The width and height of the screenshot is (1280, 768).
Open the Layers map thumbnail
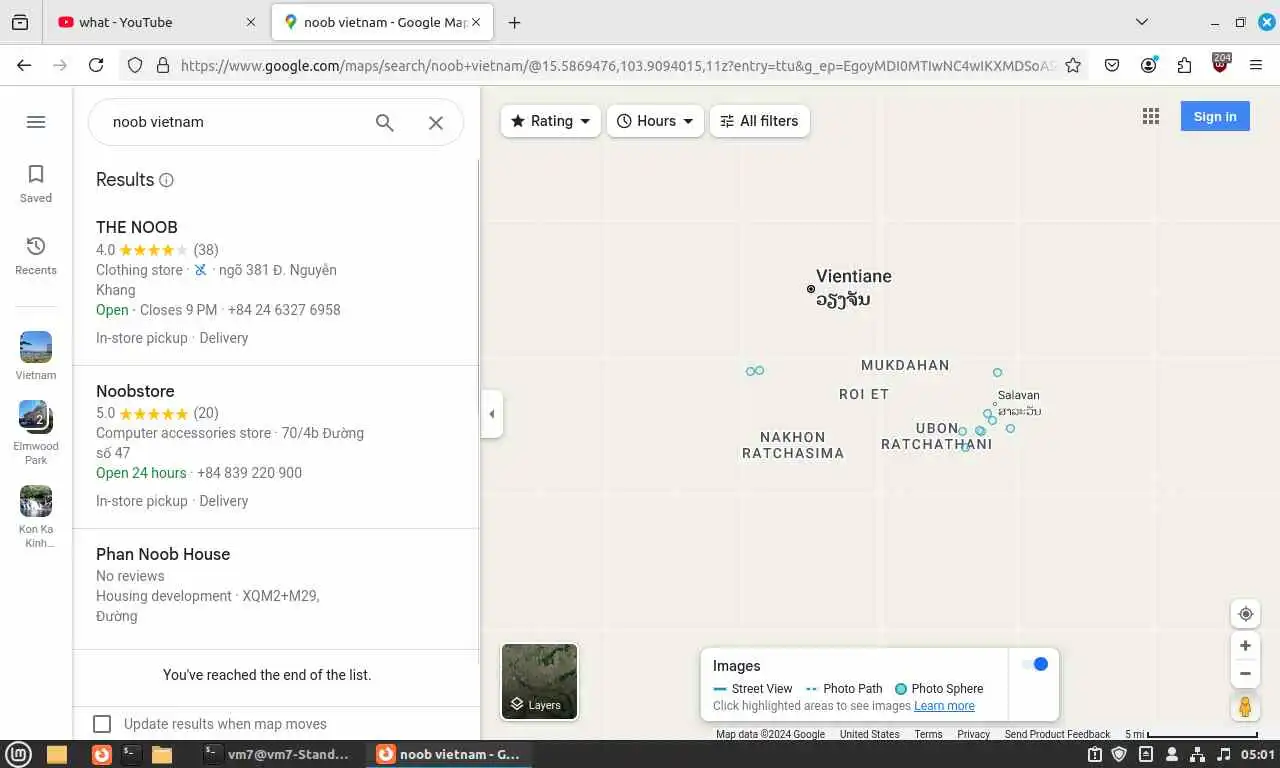(540, 681)
